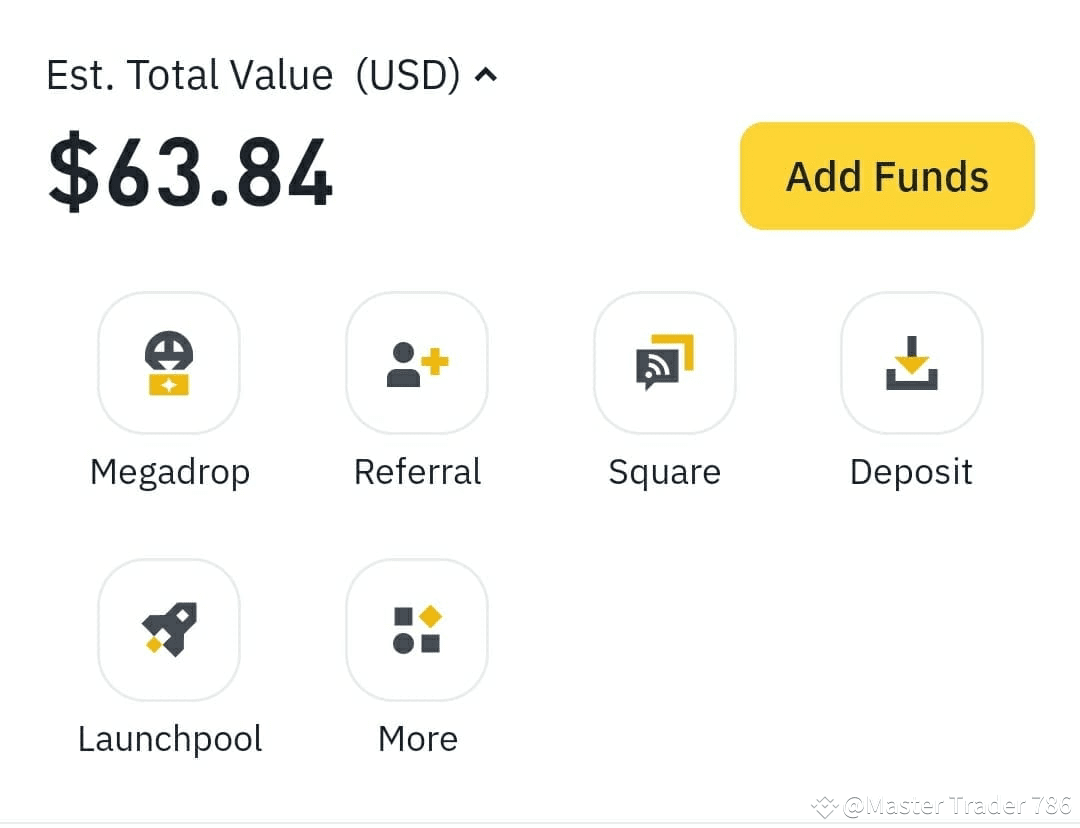Image resolution: width=1080 pixels, height=828 pixels.
Task: Select the Deposit download-arrow icon
Action: 912,363
